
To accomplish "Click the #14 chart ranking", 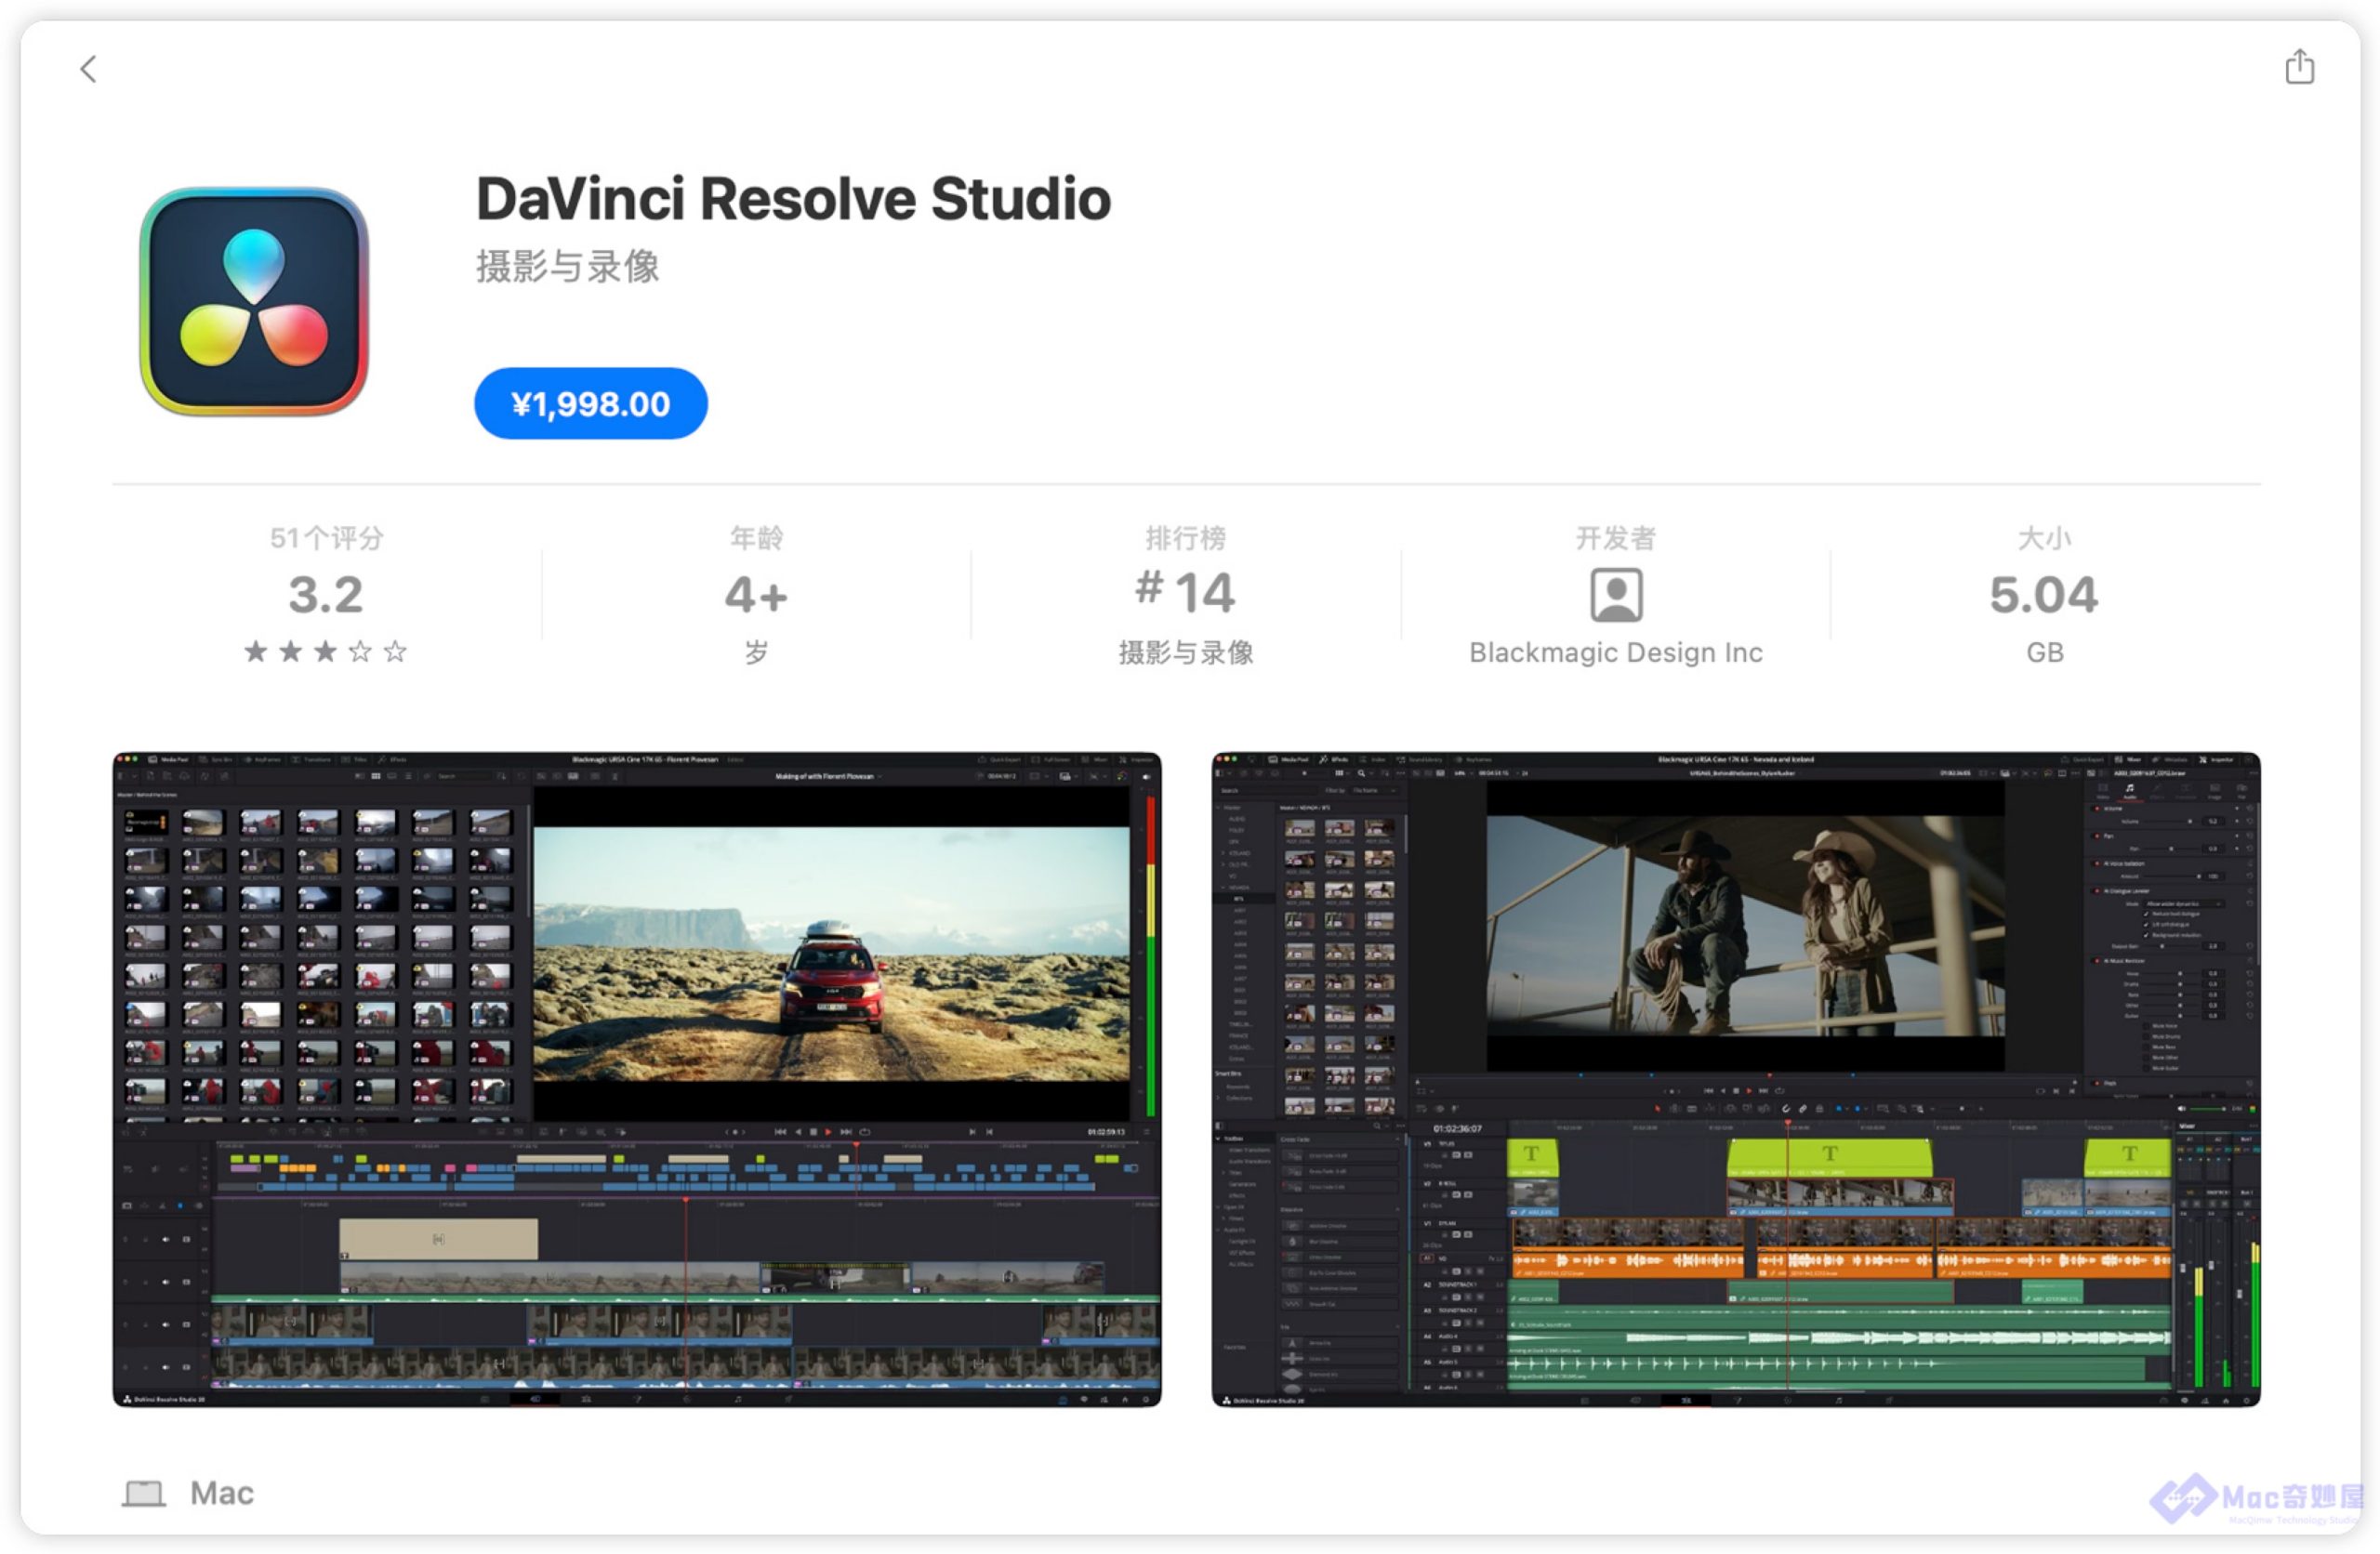I will coord(1185,592).
